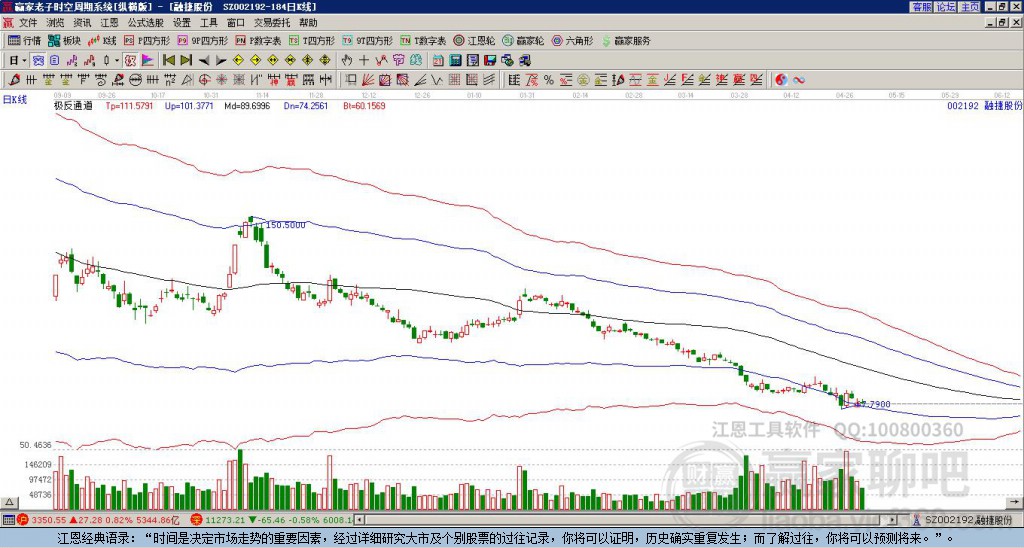1024x548 pixels.
Task: Jump to first bar with green arrow
Action: click(168, 61)
